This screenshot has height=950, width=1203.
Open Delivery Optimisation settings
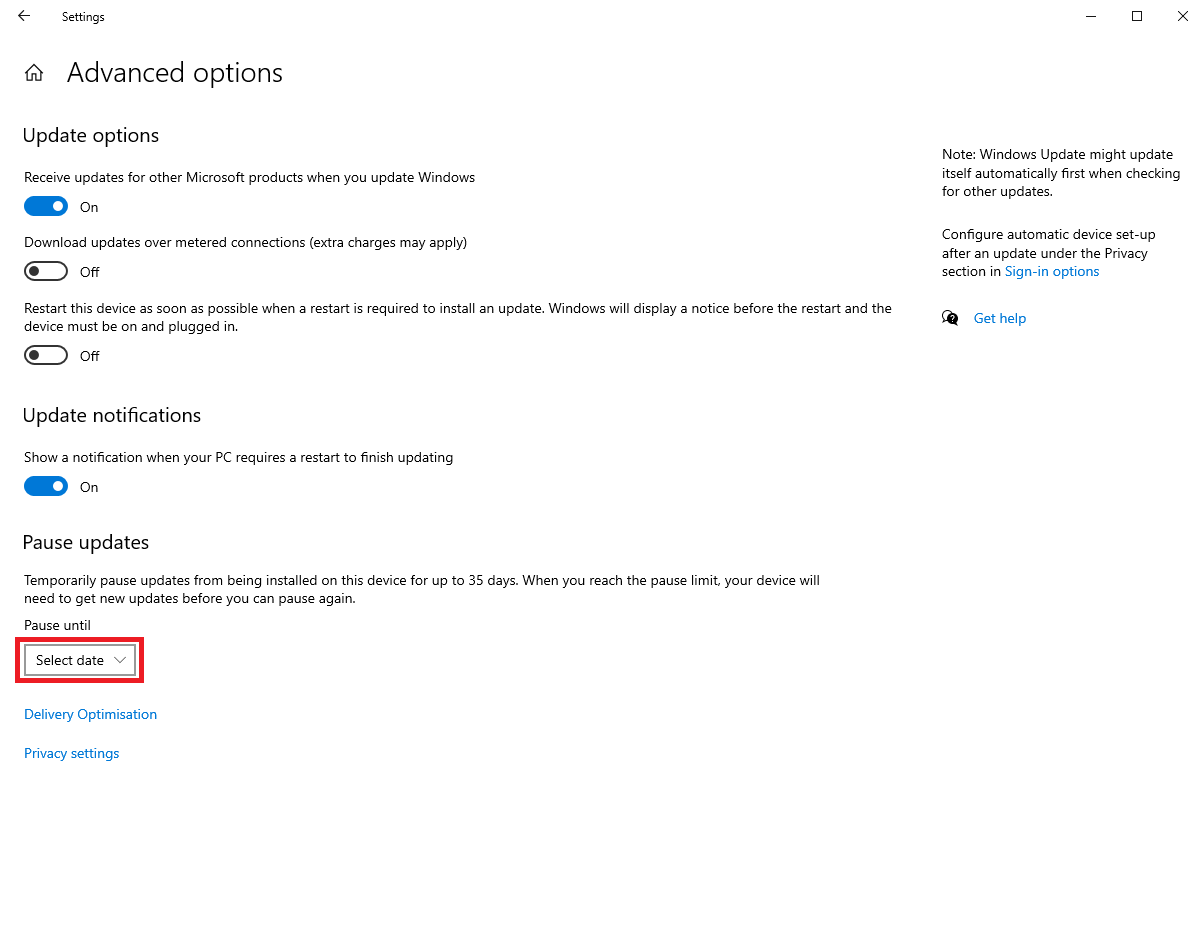pos(90,714)
